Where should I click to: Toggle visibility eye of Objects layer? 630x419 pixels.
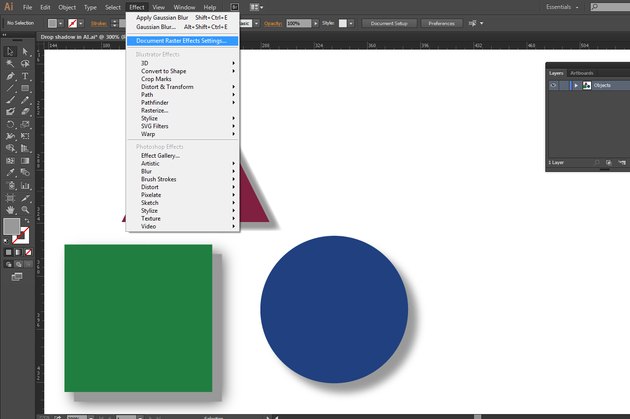click(x=553, y=85)
